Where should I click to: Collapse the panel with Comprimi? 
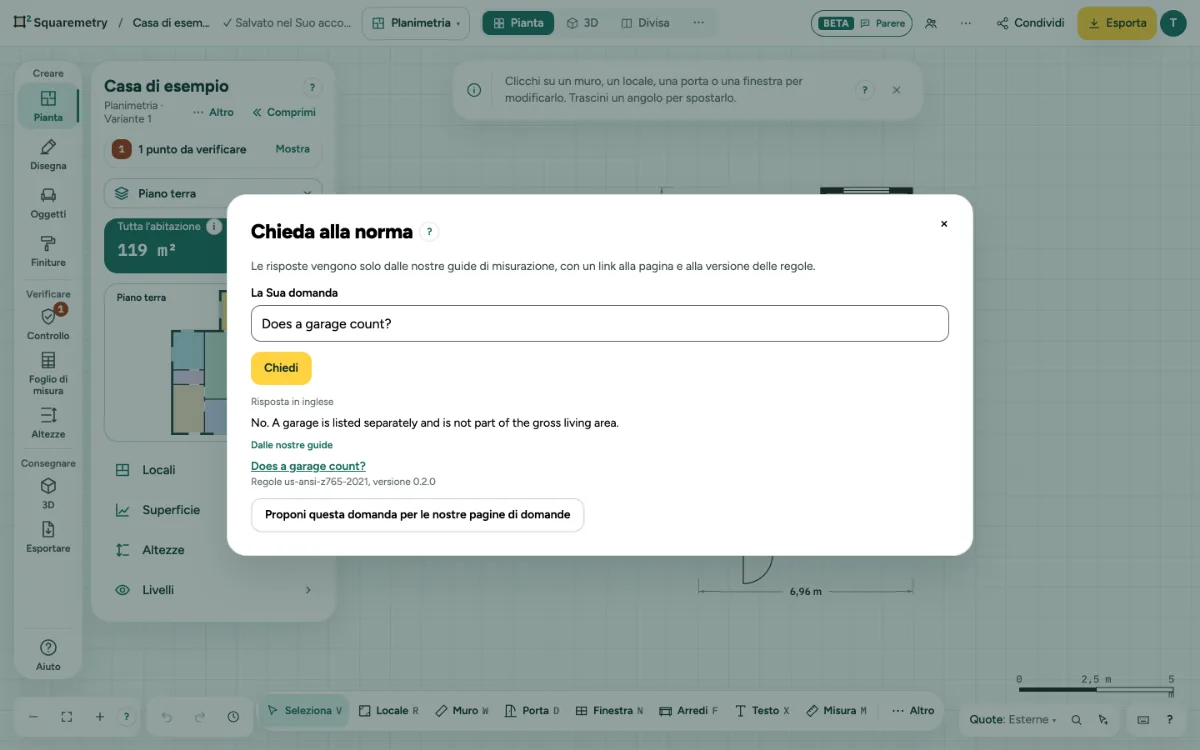pyautogui.click(x=284, y=112)
